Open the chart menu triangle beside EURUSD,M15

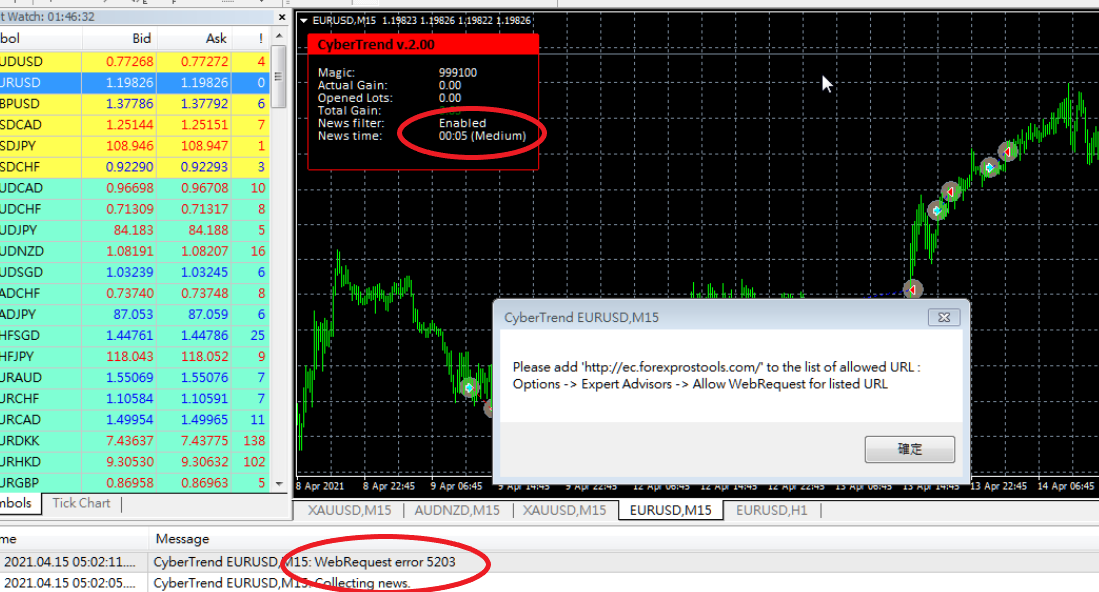click(303, 21)
